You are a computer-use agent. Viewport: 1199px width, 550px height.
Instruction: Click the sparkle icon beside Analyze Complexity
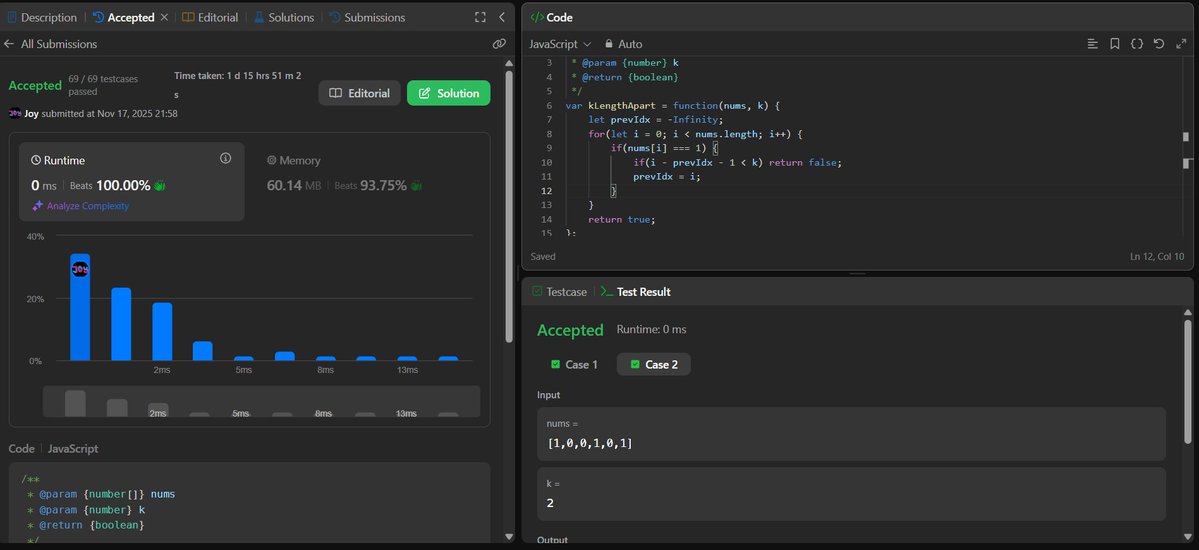[x=37, y=206]
